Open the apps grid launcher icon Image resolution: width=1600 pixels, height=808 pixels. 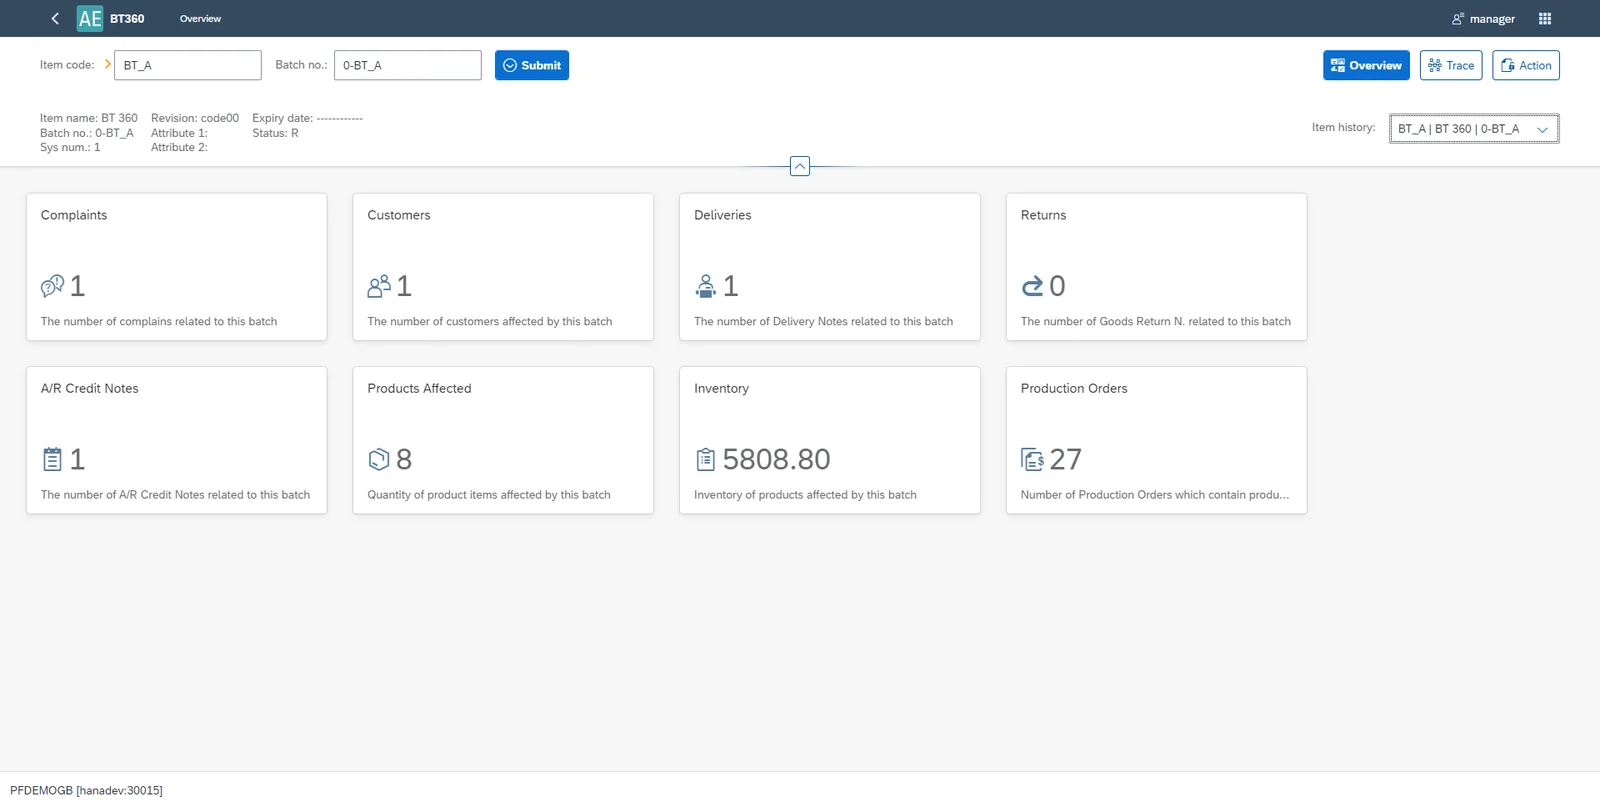tap(1545, 18)
